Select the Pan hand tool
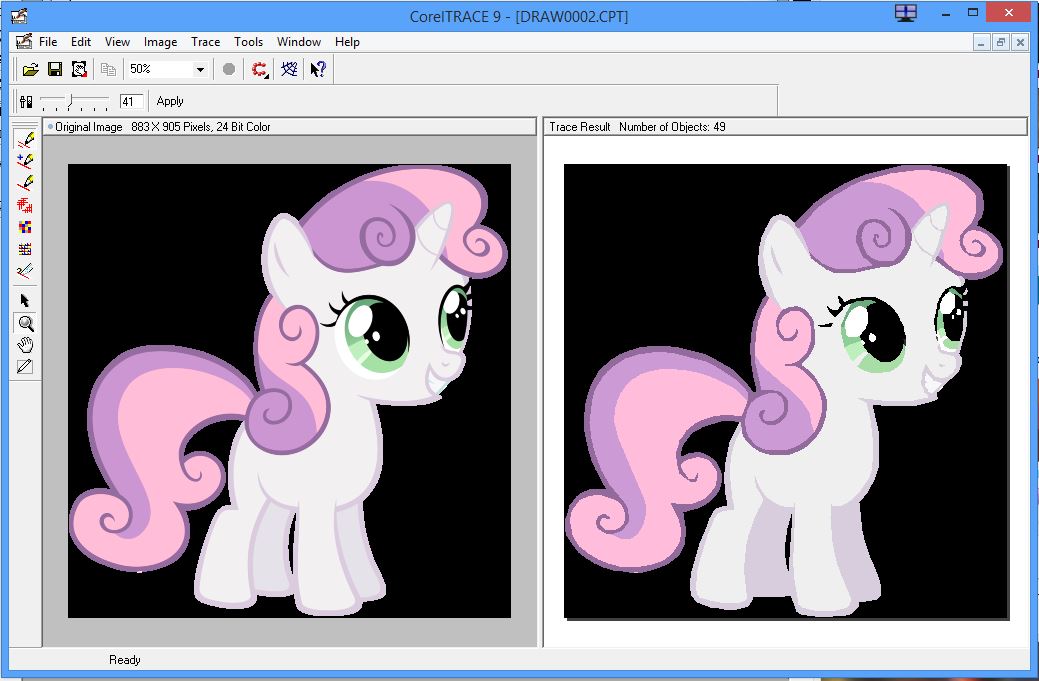Image resolution: width=1039 pixels, height=681 pixels. pyautogui.click(x=25, y=345)
